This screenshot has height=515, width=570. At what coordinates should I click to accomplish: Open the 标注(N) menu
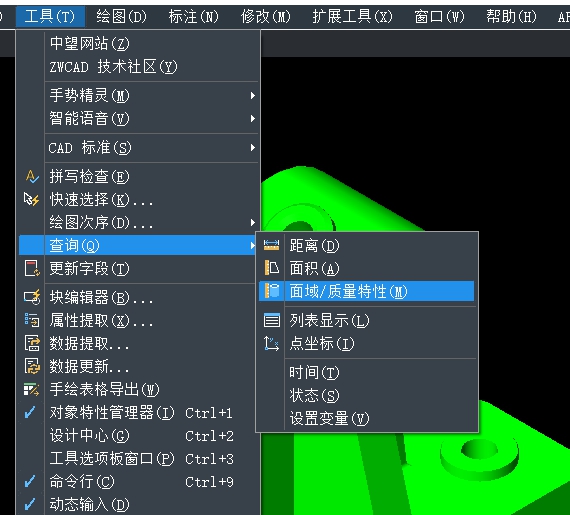[193, 16]
